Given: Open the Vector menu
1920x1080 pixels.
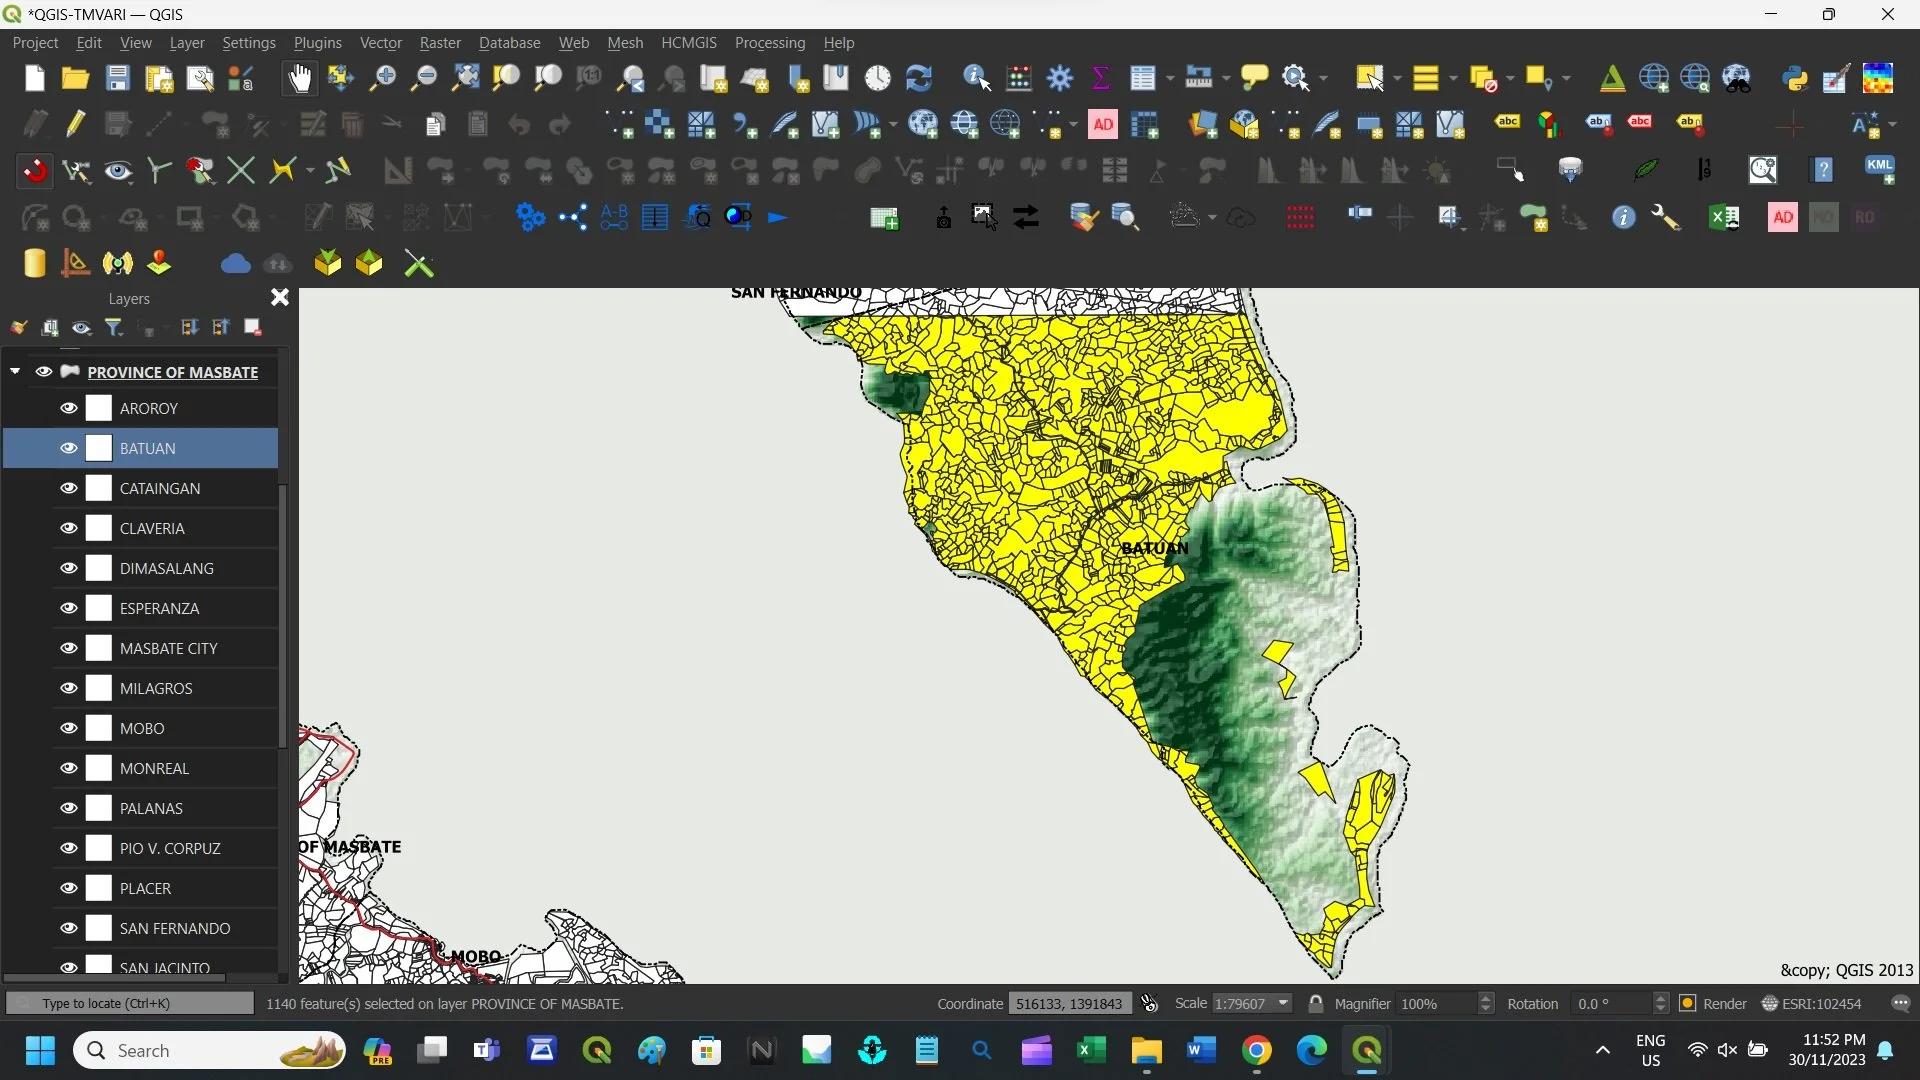Looking at the screenshot, I should click(x=380, y=43).
